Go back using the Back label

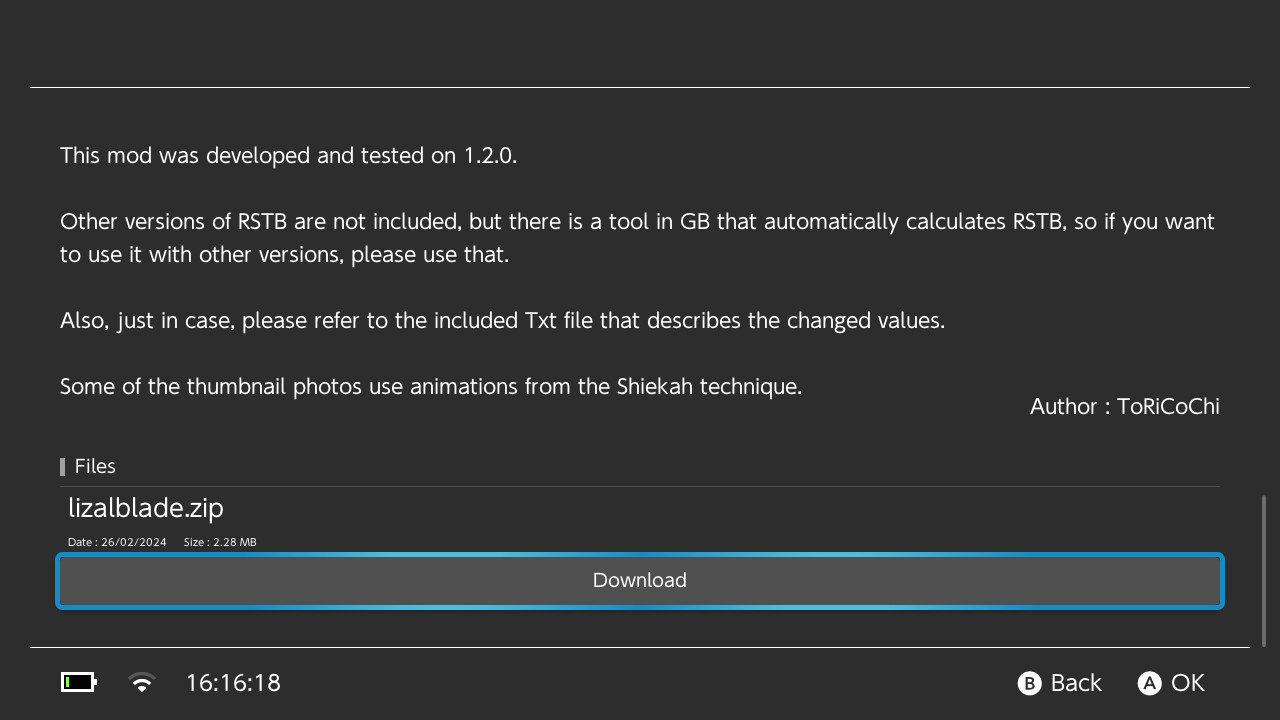coord(1076,683)
